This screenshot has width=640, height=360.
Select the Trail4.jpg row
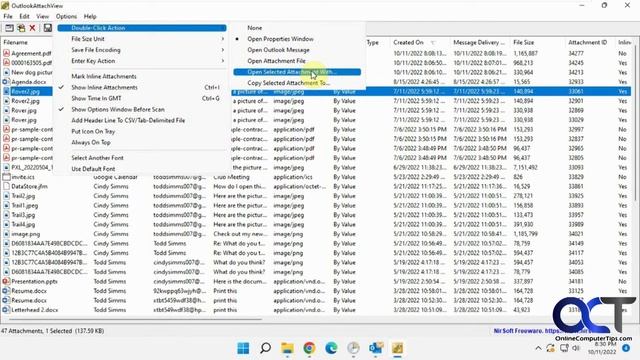tap(316, 224)
